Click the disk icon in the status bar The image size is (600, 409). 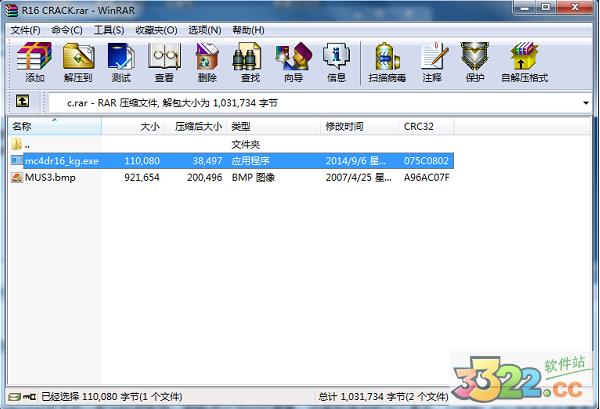(x=15, y=397)
